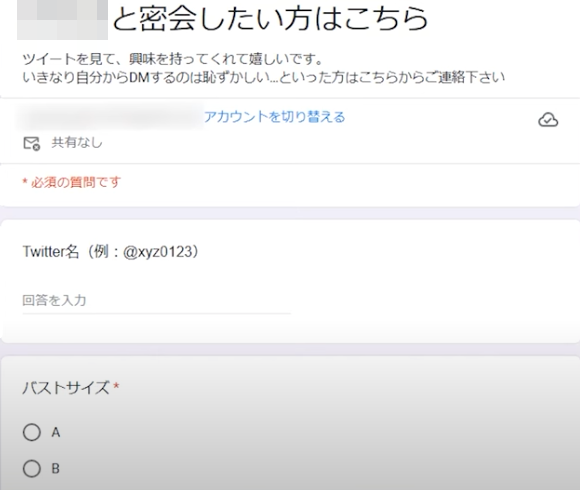Click the description line about DMするのは恥ずかしい
Screen dimensions: 580x490
tap(264, 77)
